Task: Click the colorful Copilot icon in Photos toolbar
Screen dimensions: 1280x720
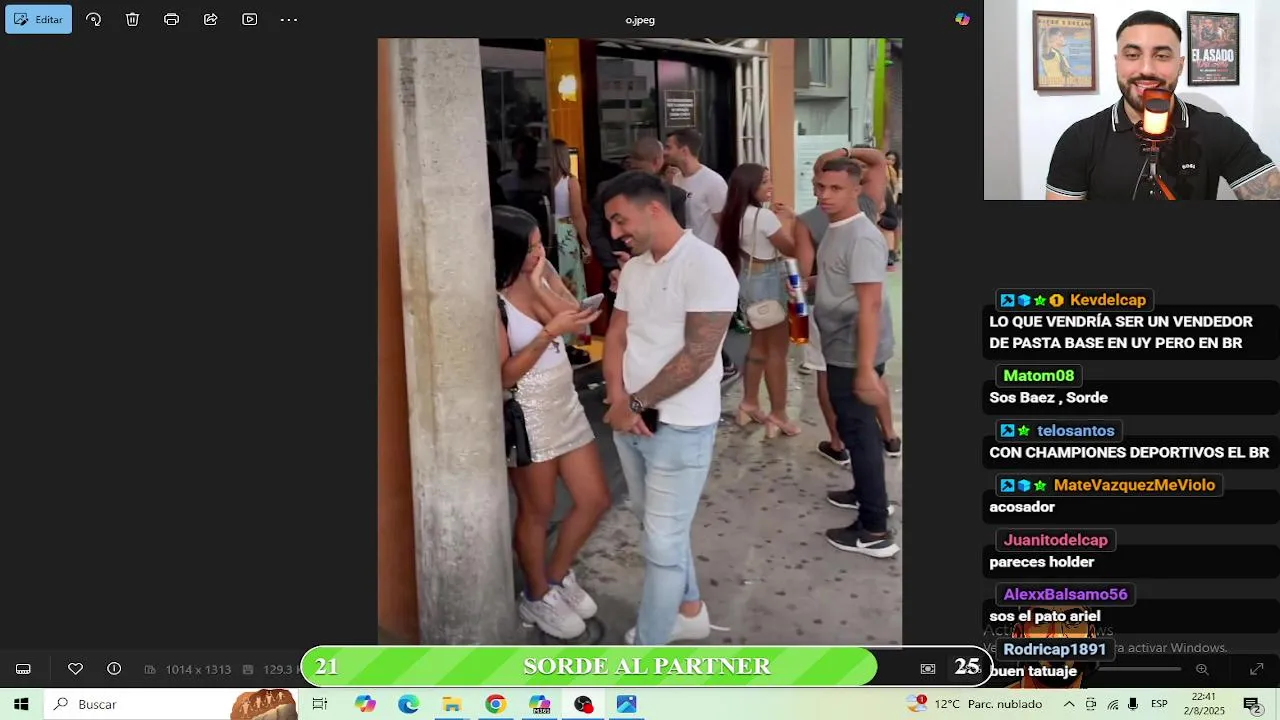Action: [x=962, y=19]
